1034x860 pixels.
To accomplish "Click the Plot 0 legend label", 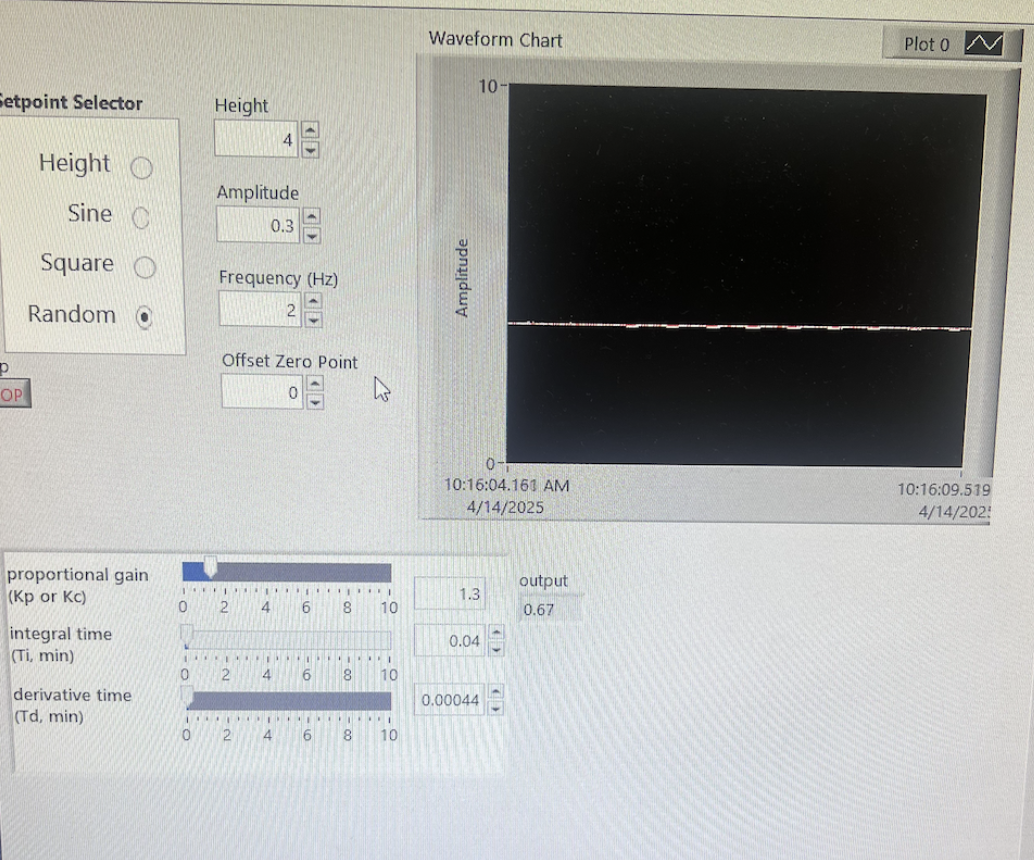I will pos(927,44).
